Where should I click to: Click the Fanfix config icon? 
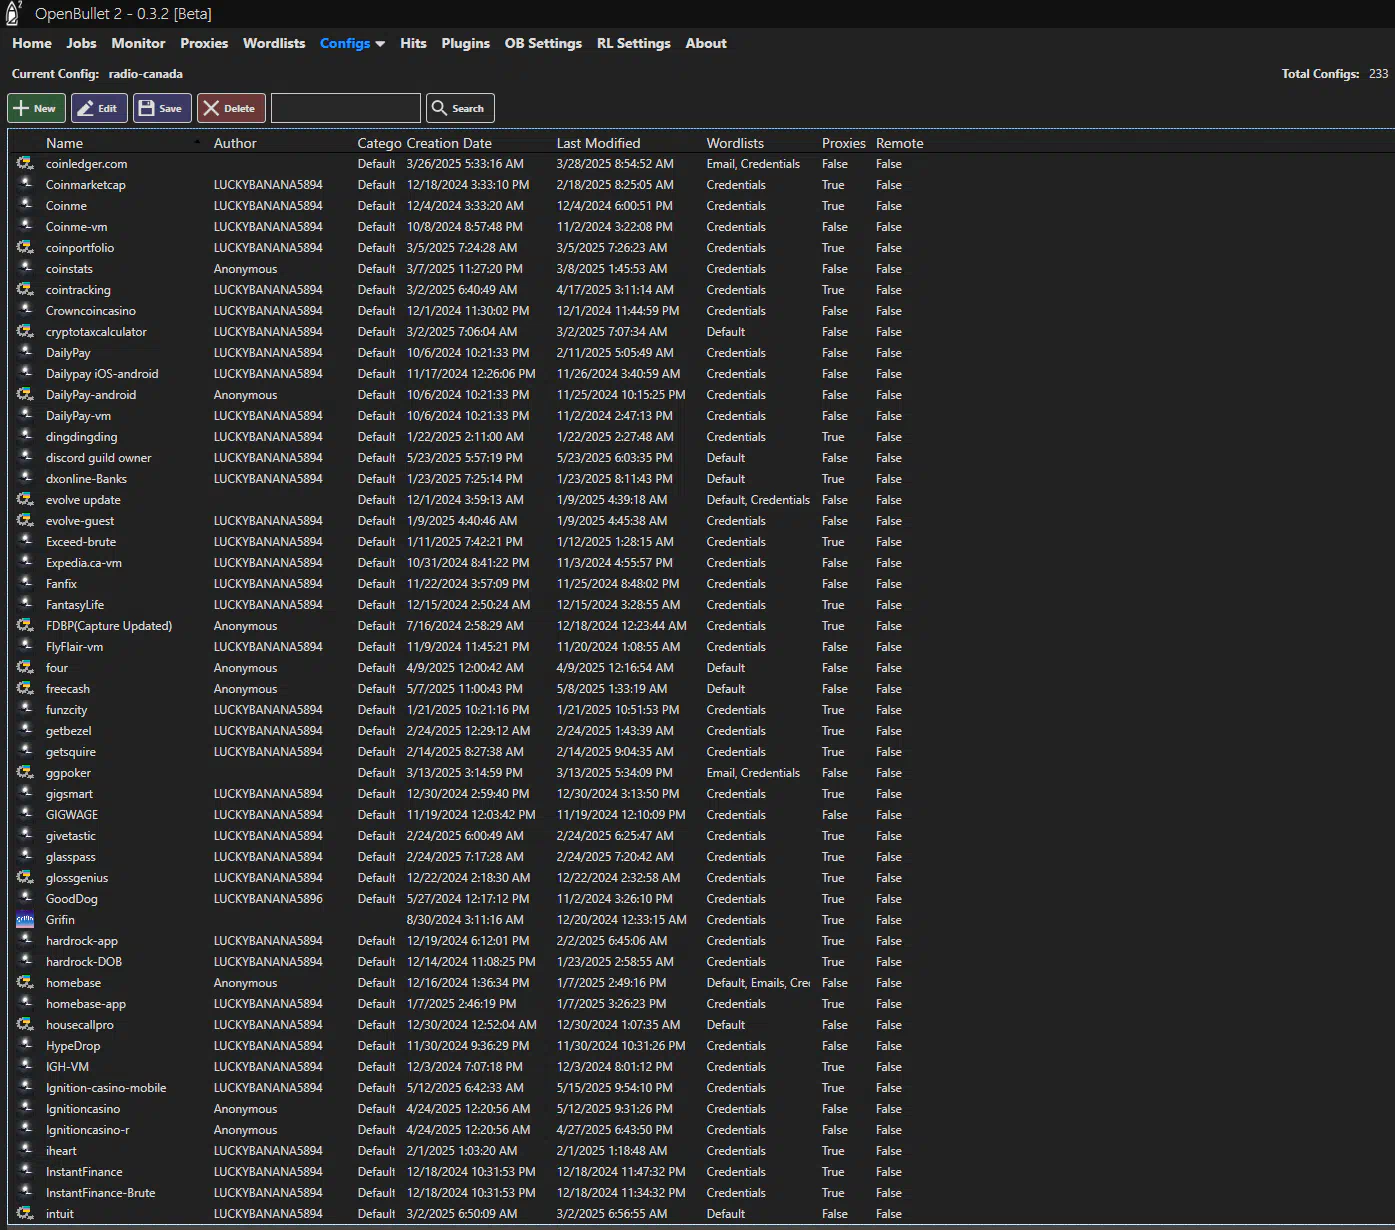25,583
